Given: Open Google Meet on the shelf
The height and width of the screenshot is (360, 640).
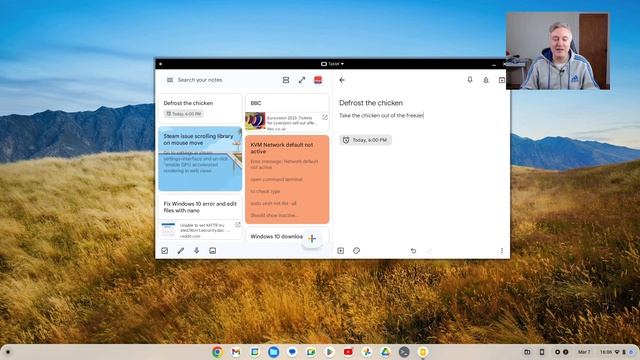Looking at the screenshot, I should pos(311,352).
